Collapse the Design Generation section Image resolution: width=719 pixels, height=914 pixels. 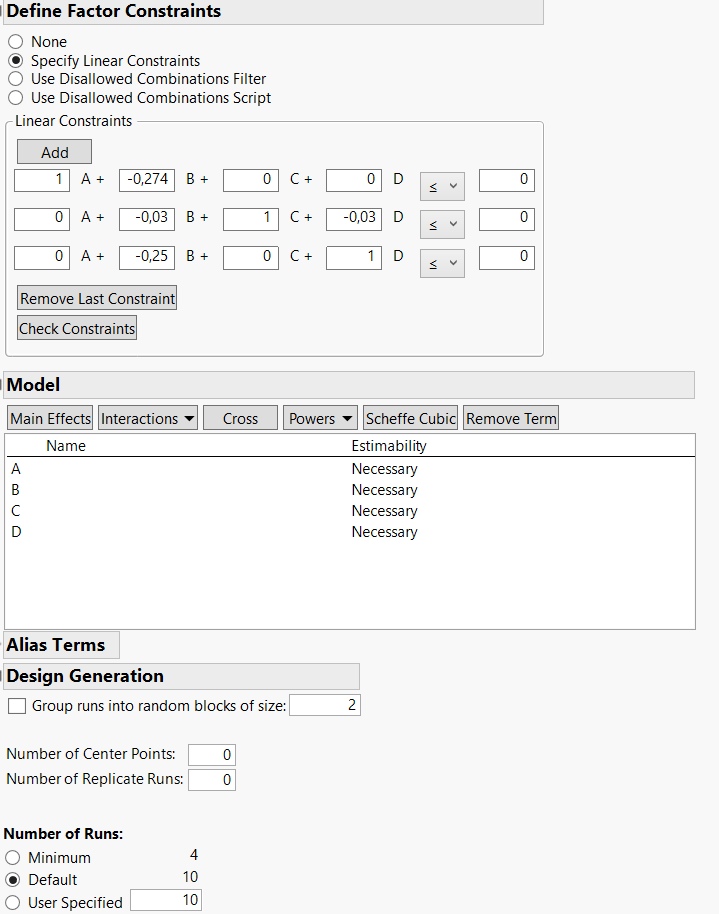pos(4,676)
